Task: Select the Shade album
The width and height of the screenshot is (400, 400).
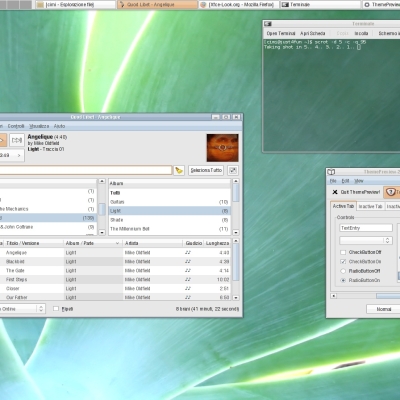Action: pos(169,220)
